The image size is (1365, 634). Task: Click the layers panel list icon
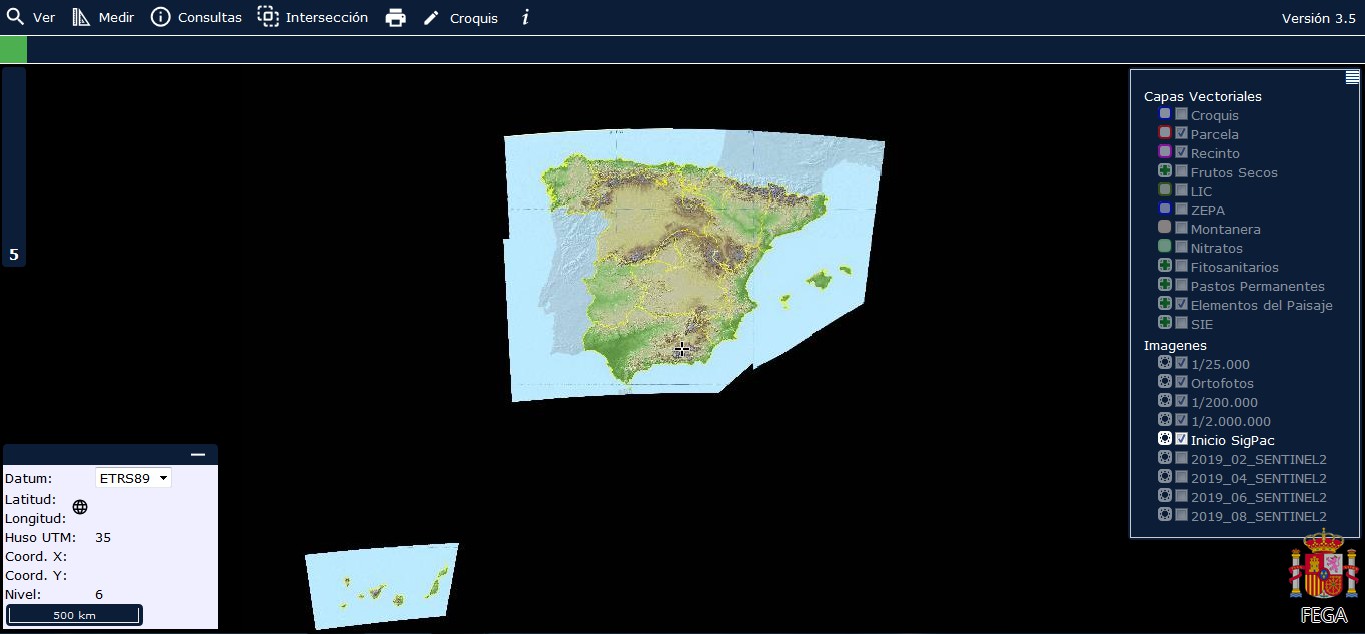coord(1352,77)
